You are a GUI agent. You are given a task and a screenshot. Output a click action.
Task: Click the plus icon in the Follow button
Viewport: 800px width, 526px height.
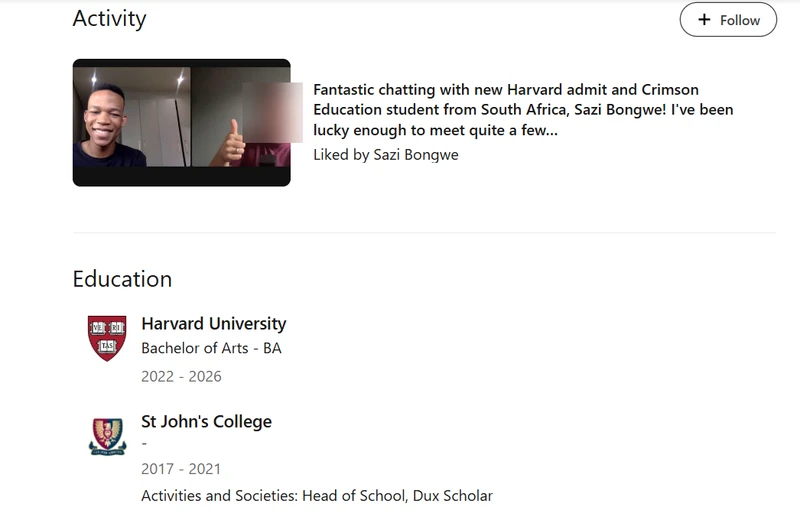704,20
